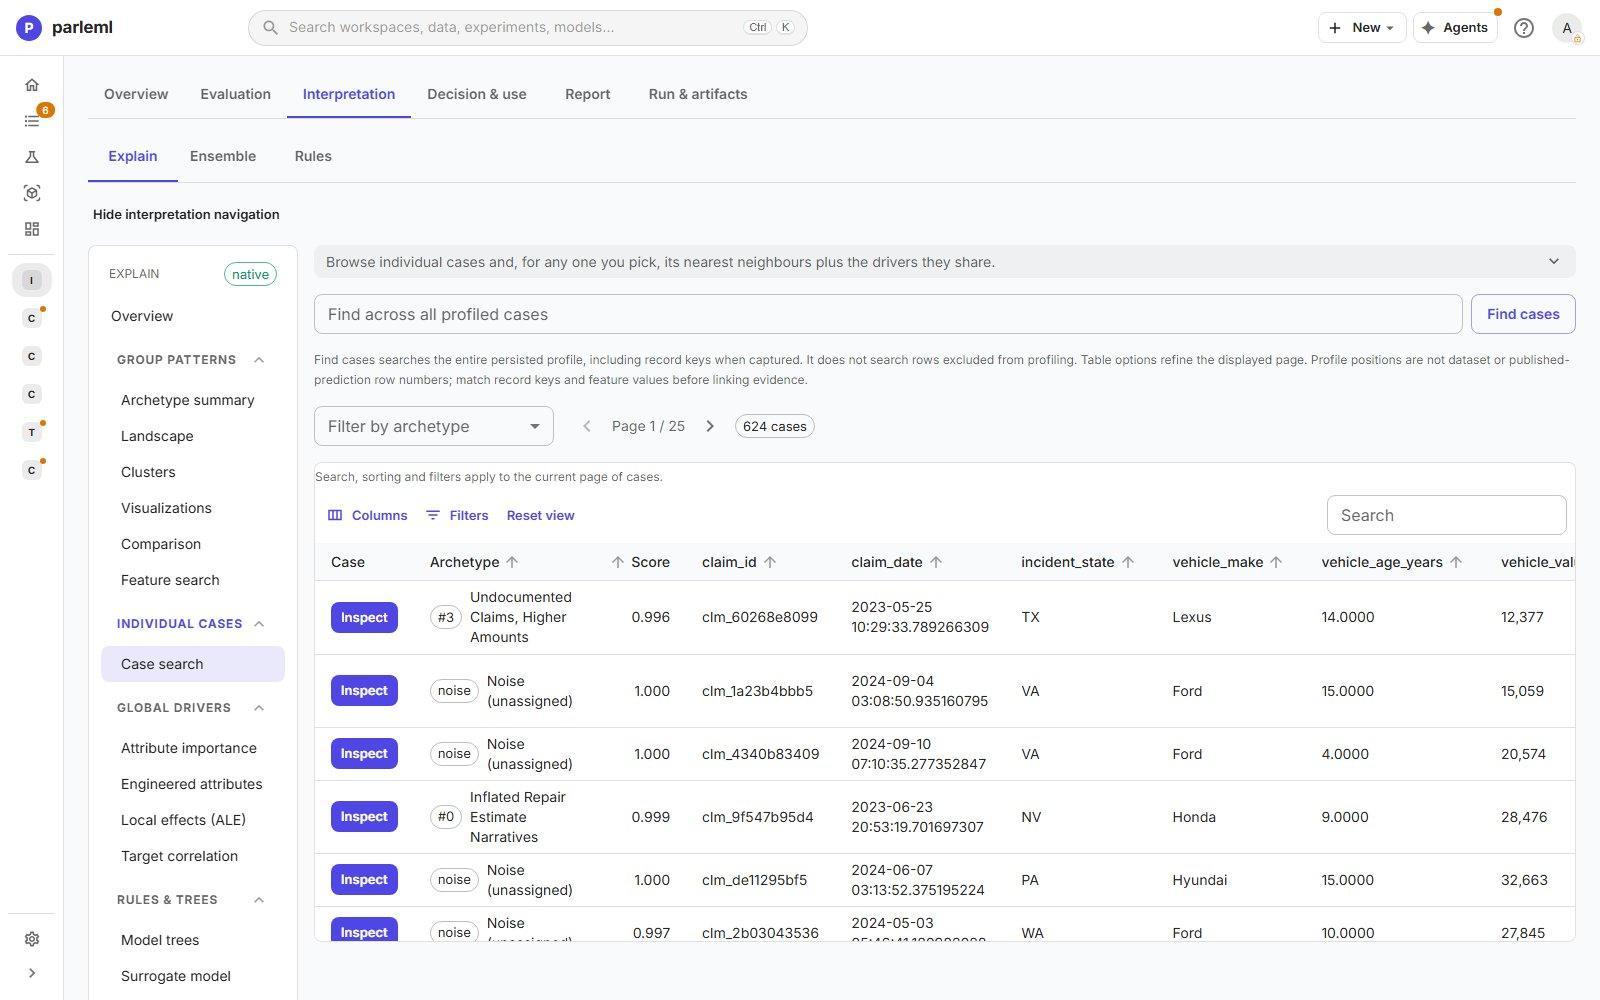Focus the global search workspaces field
This screenshot has height=1000, width=1600.
[528, 28]
